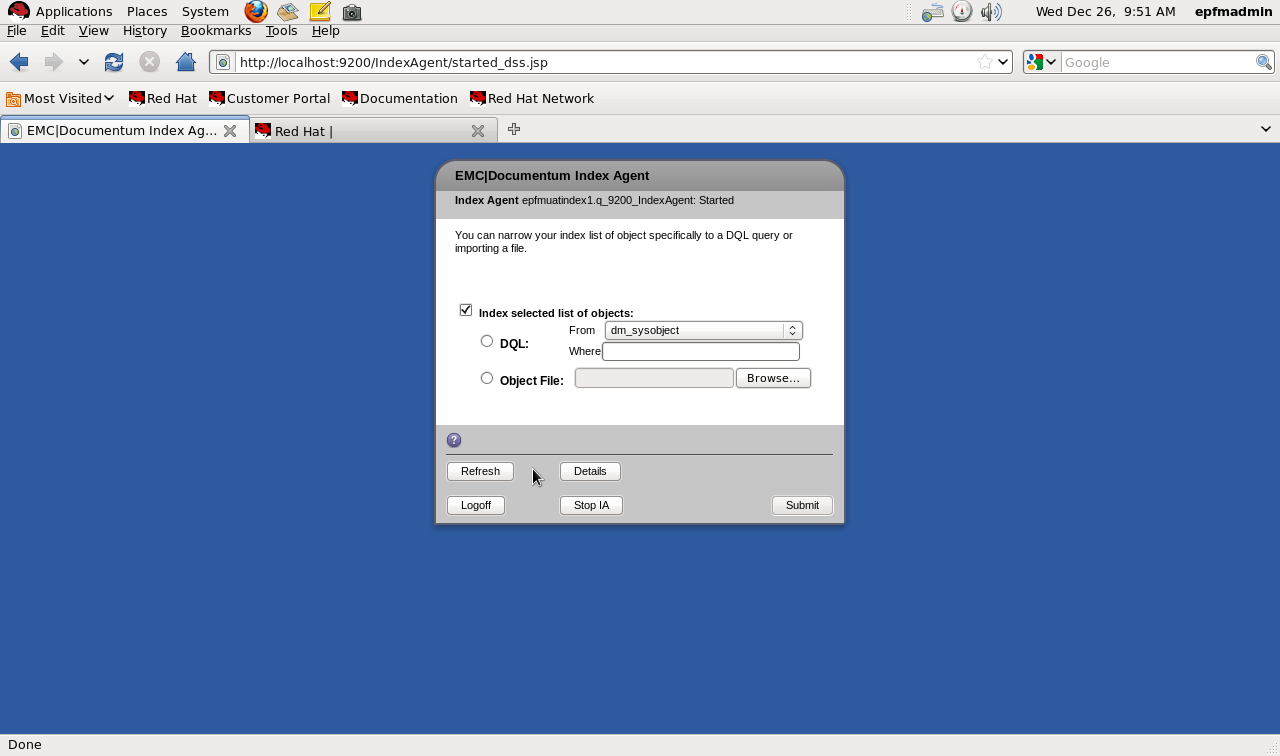Click the Index Agent help question mark icon
The height and width of the screenshot is (756, 1280).
click(454, 440)
